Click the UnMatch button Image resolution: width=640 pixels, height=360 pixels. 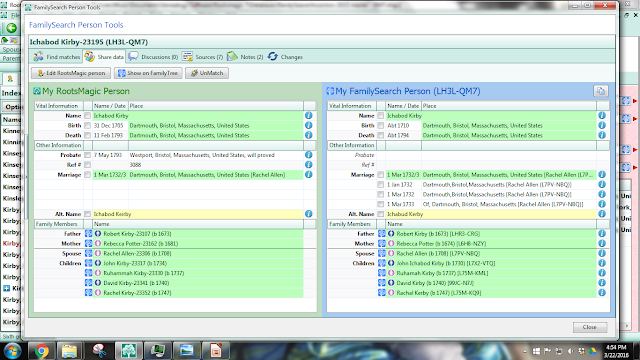pyautogui.click(x=207, y=73)
